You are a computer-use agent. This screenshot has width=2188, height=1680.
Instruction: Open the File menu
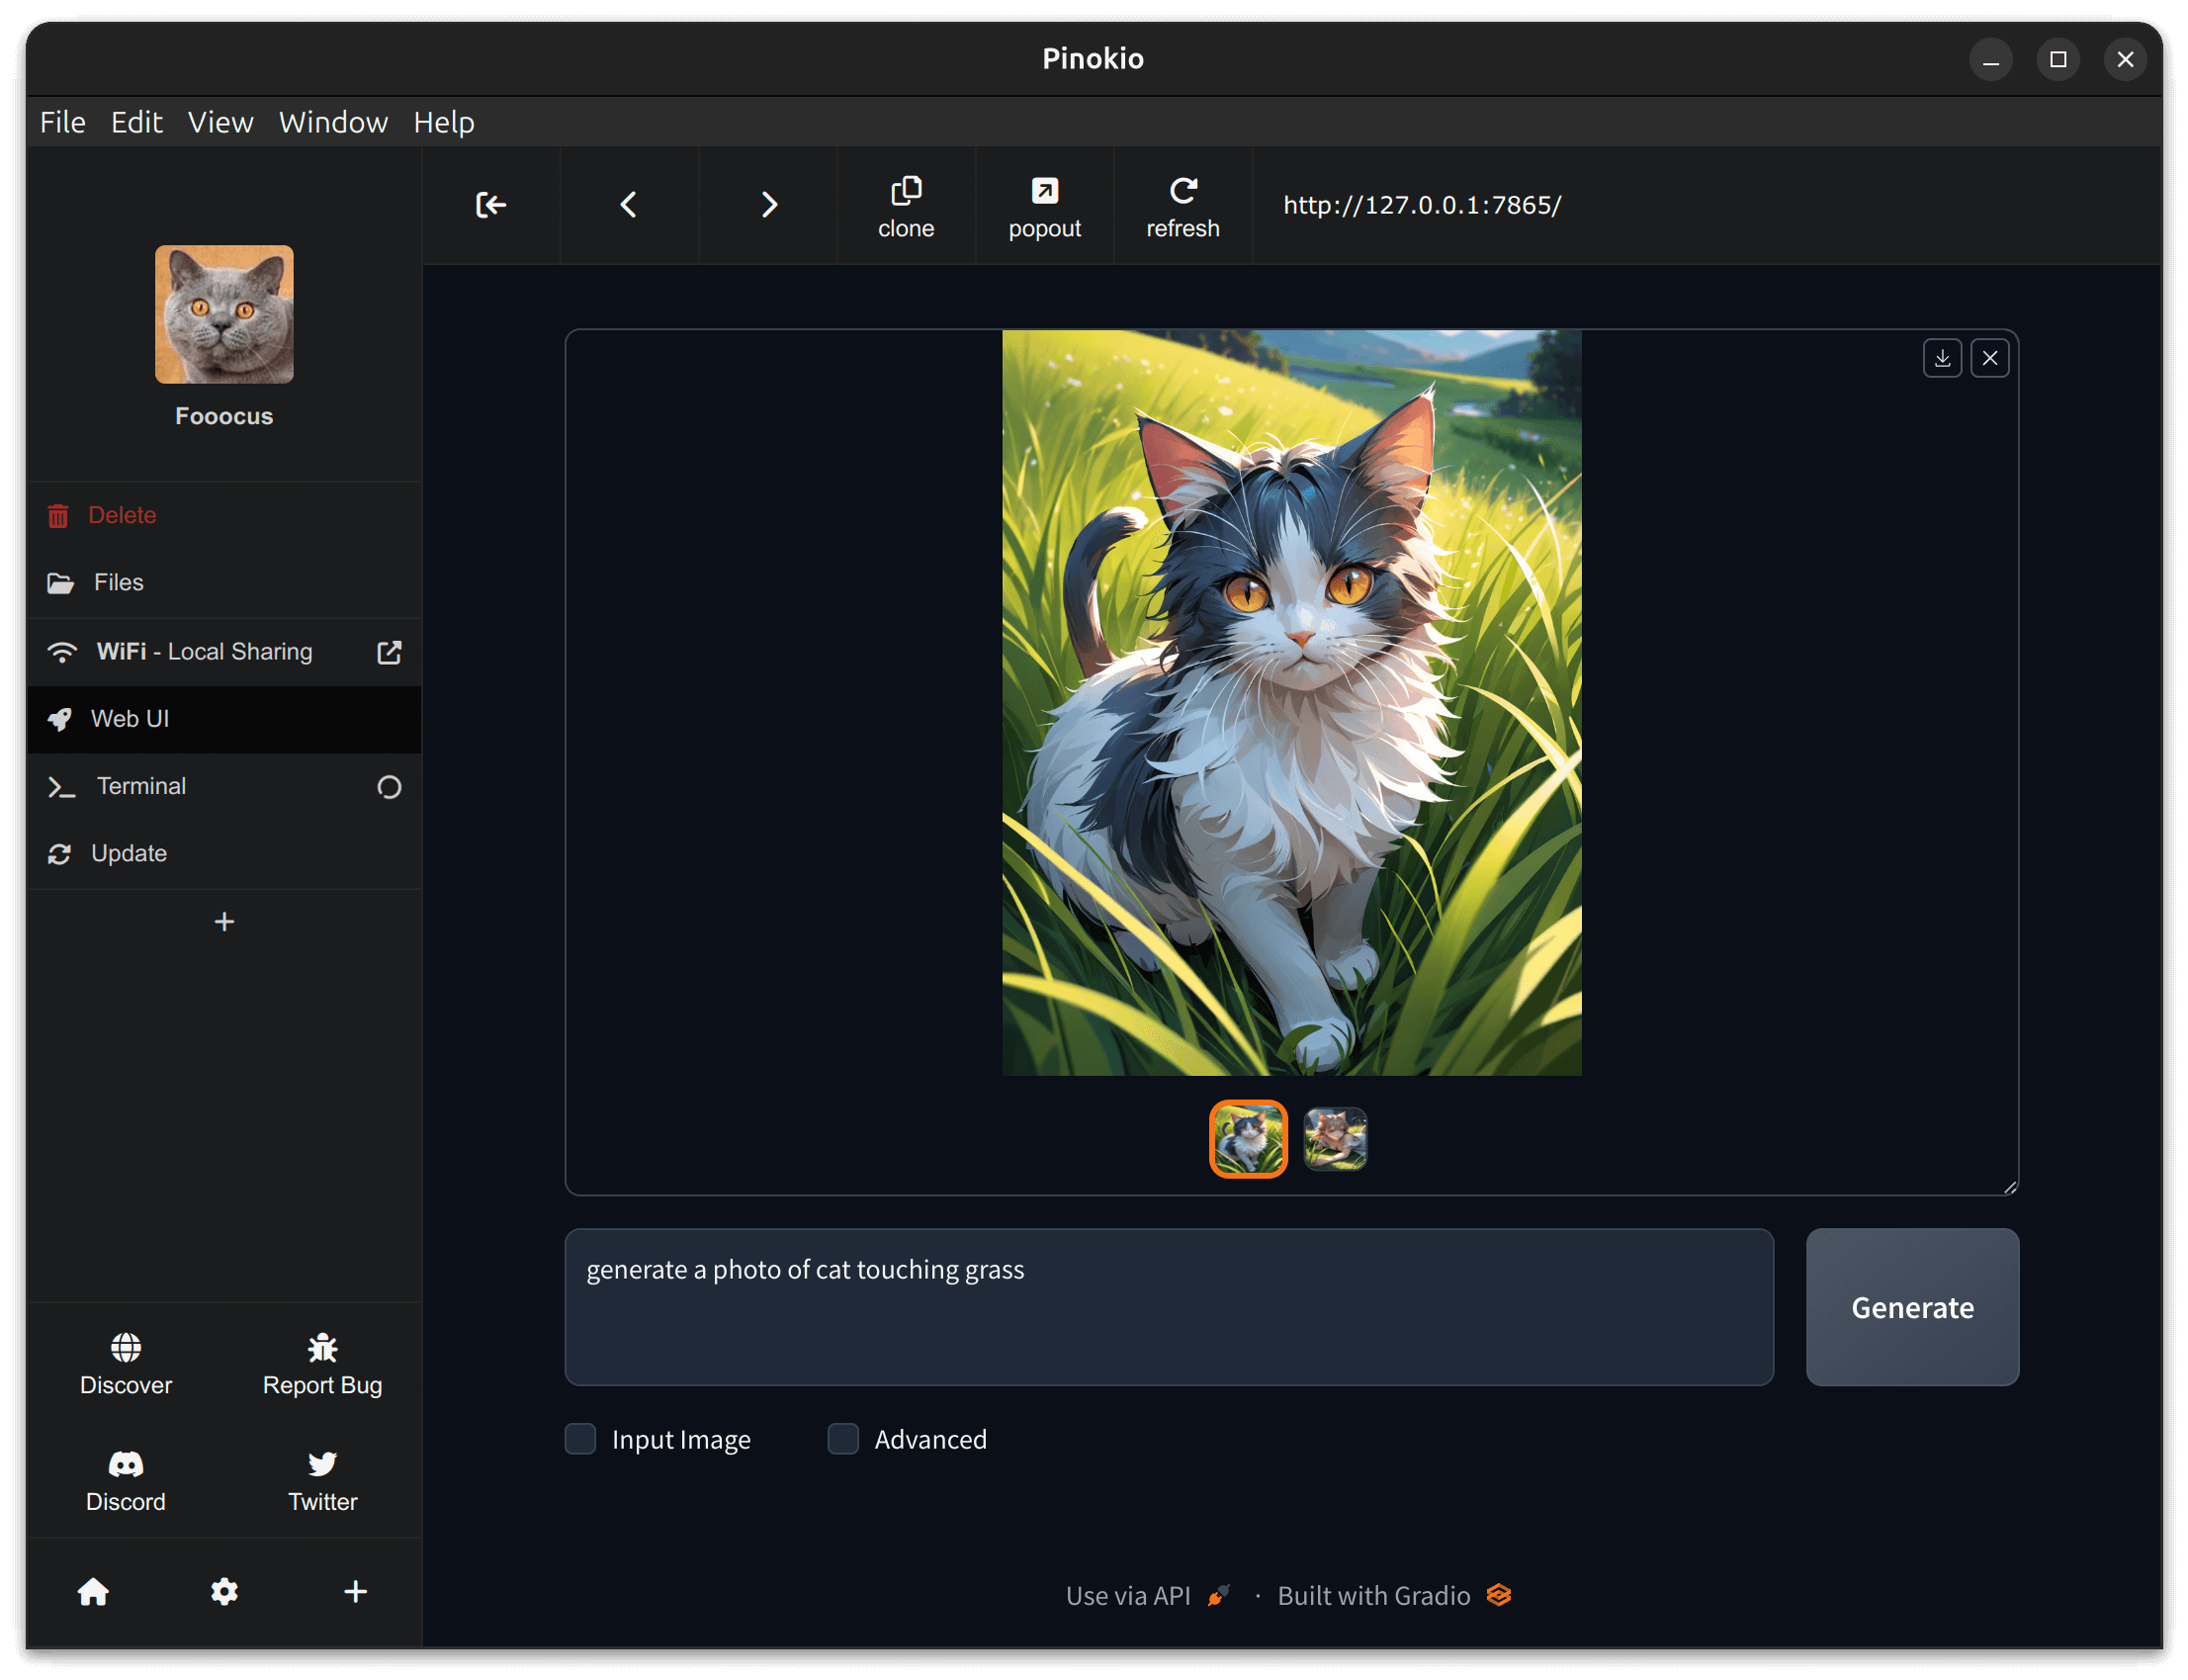pos(61,122)
